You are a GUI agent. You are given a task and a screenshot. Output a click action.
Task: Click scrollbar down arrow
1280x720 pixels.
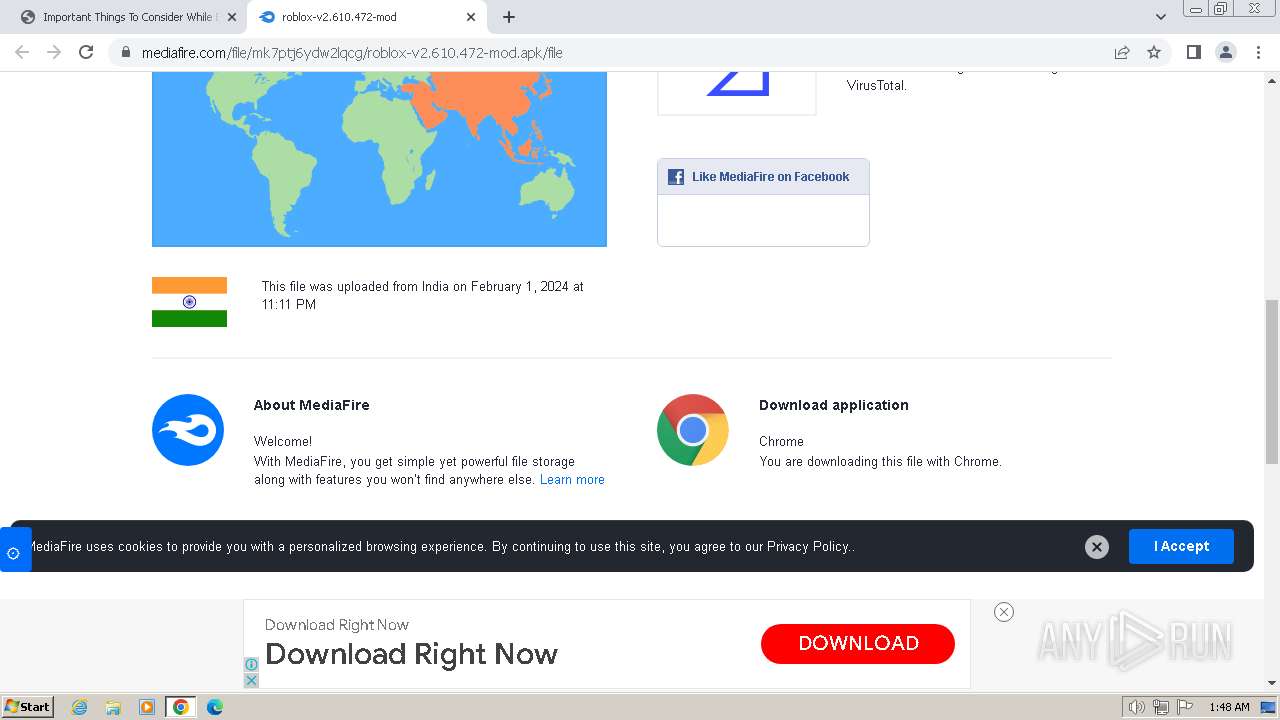1272,683
